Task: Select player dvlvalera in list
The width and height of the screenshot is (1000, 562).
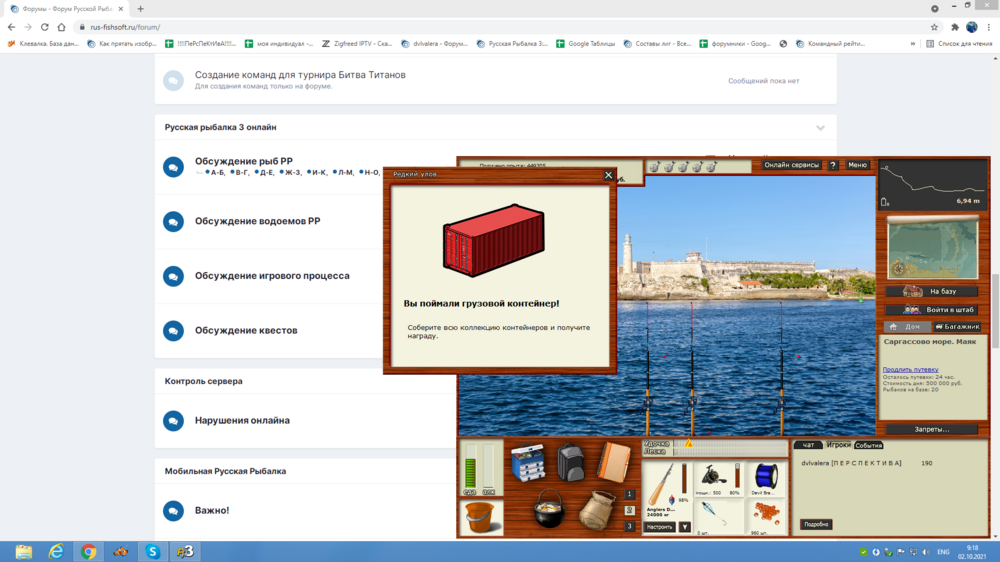Action: point(851,463)
